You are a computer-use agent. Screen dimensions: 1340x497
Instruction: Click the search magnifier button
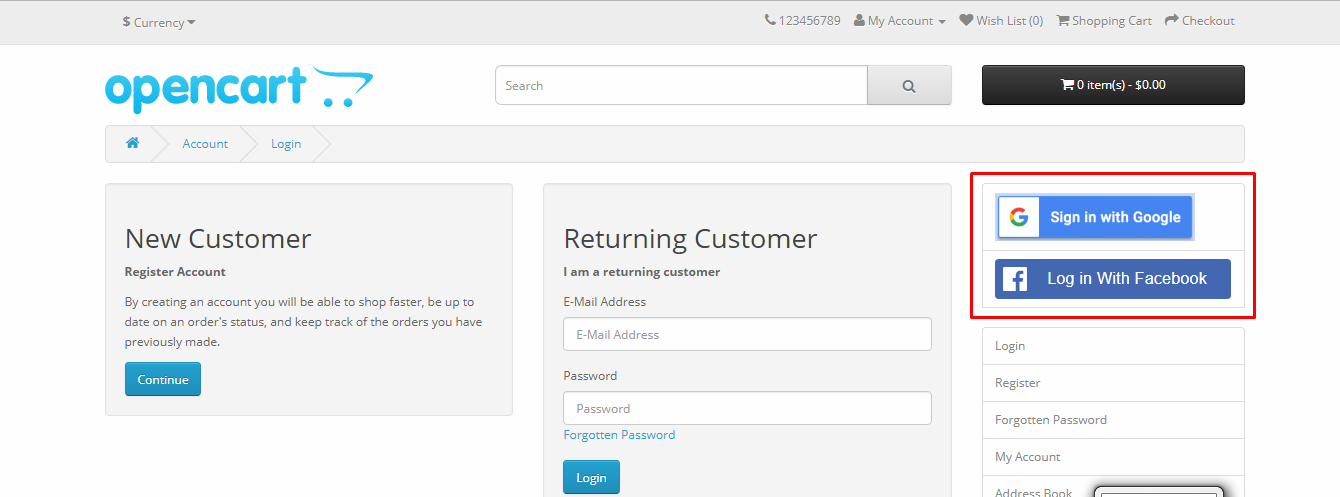point(909,85)
